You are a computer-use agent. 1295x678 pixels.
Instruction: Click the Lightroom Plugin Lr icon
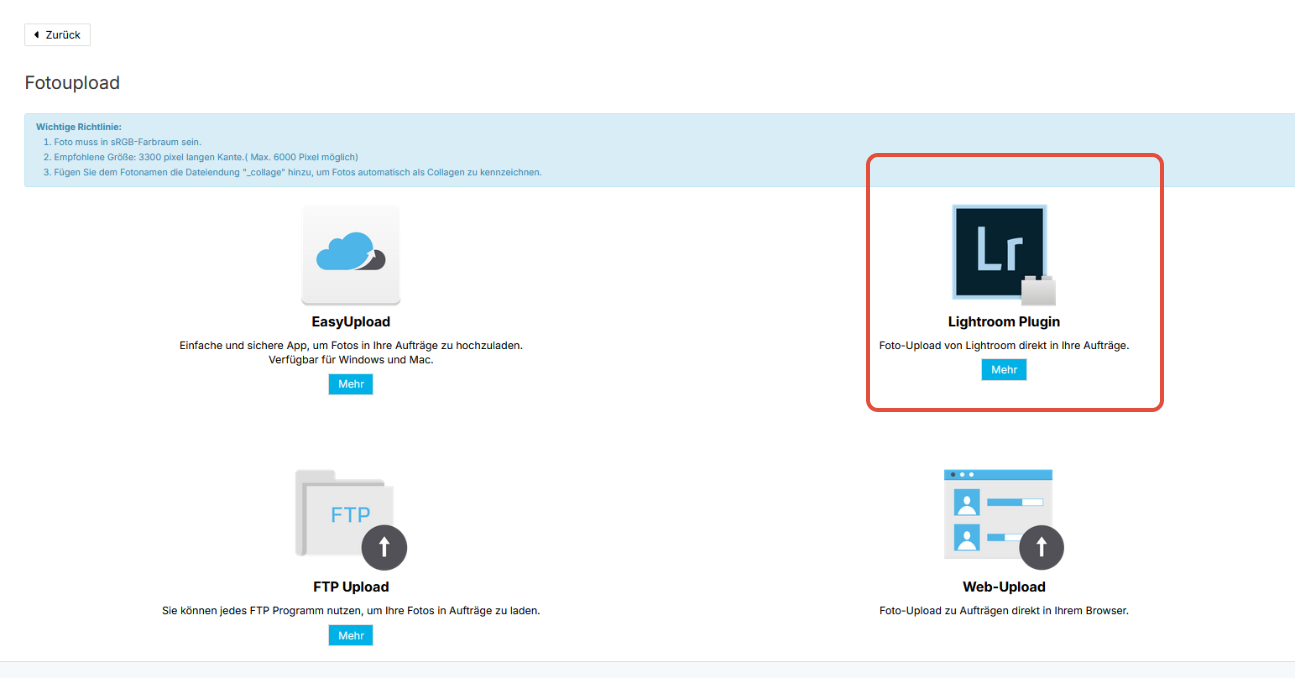[1004, 255]
